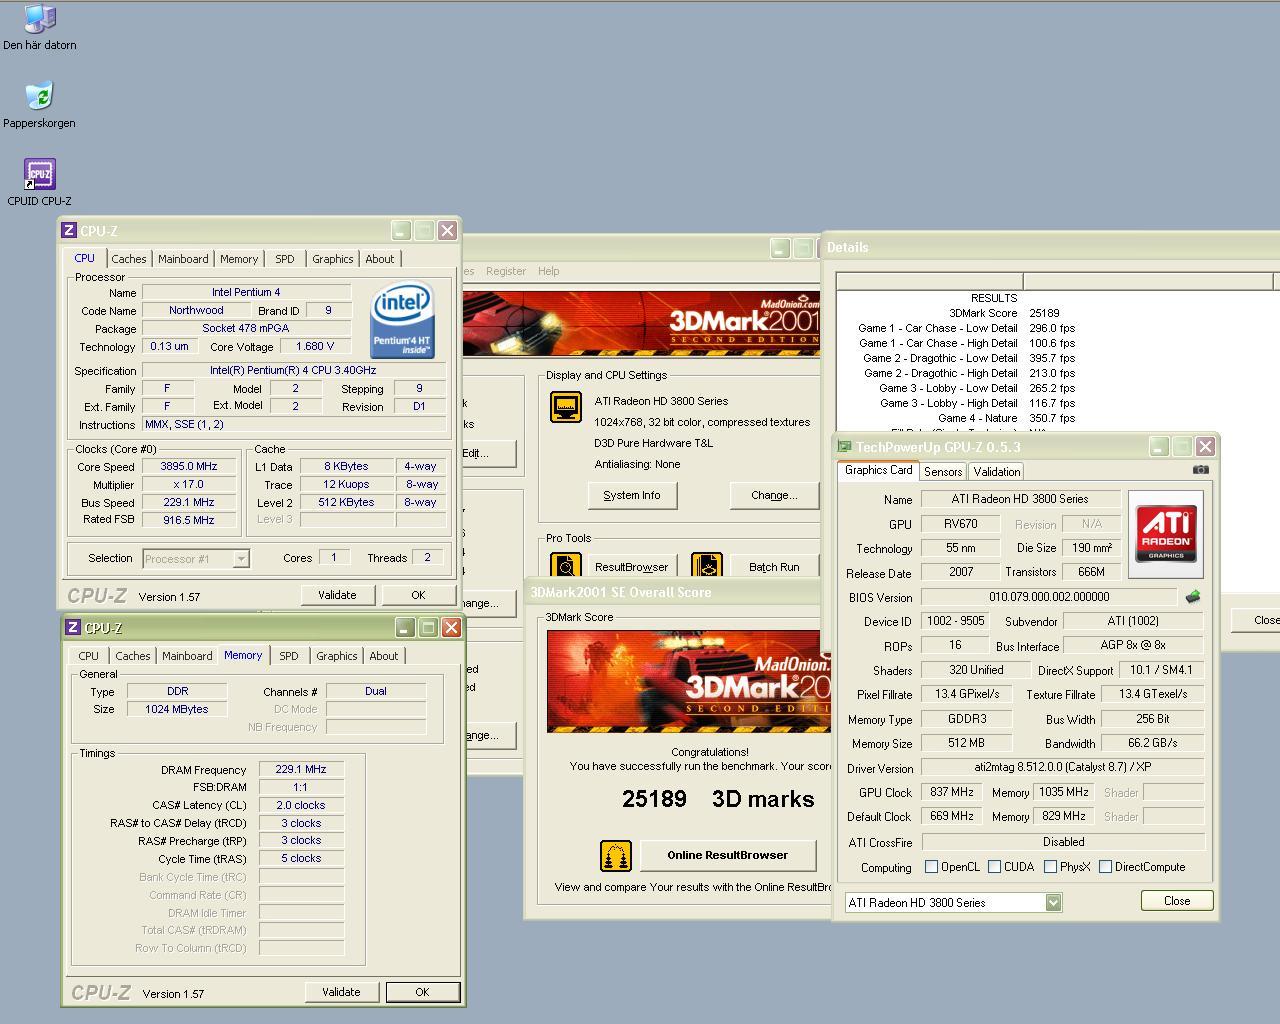The image size is (1280, 1024).
Task: Click the 3DMark2001 score banner image
Action: pyautogui.click(x=688, y=682)
